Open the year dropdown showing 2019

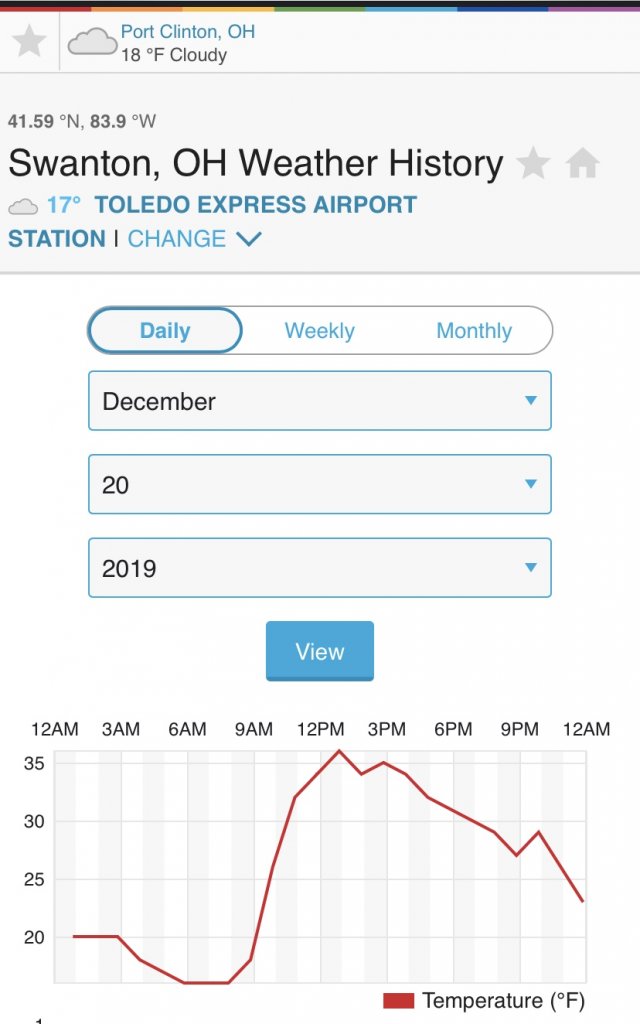(320, 569)
